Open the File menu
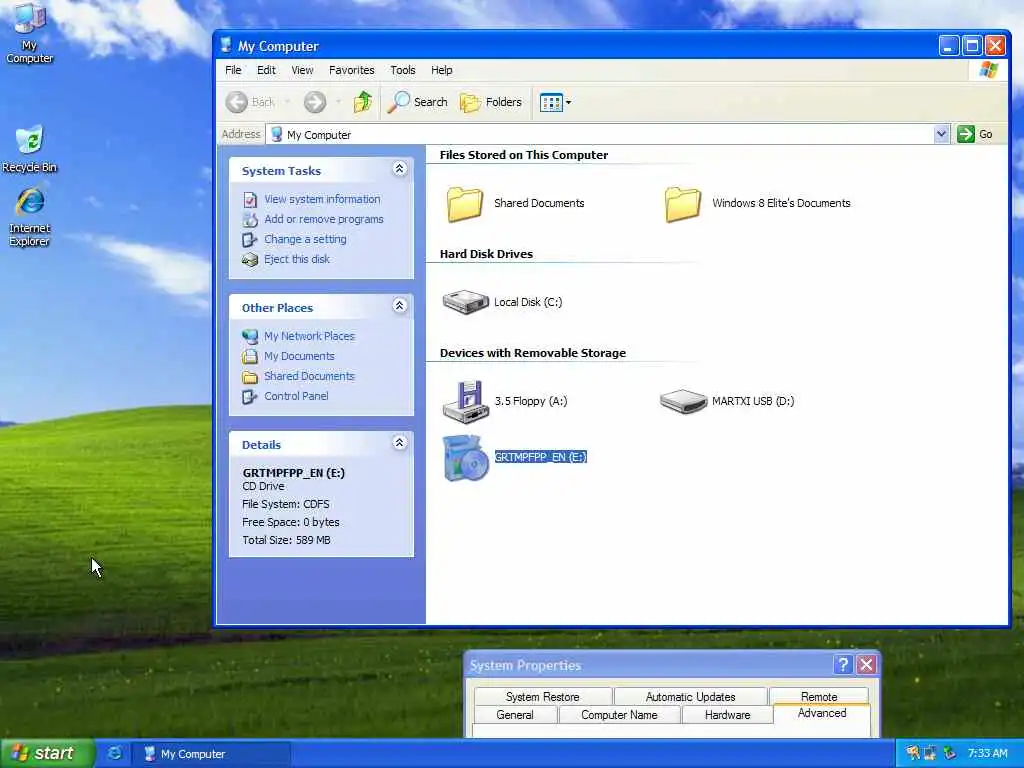 (233, 70)
